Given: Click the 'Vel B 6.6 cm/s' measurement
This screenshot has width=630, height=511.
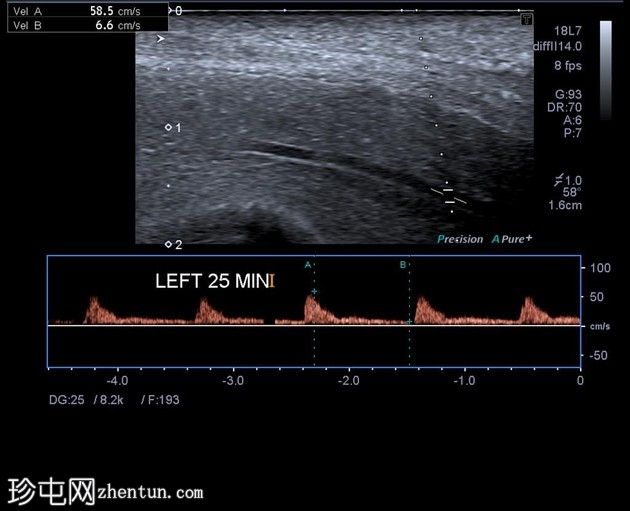Looking at the screenshot, I should [x=77, y=26].
